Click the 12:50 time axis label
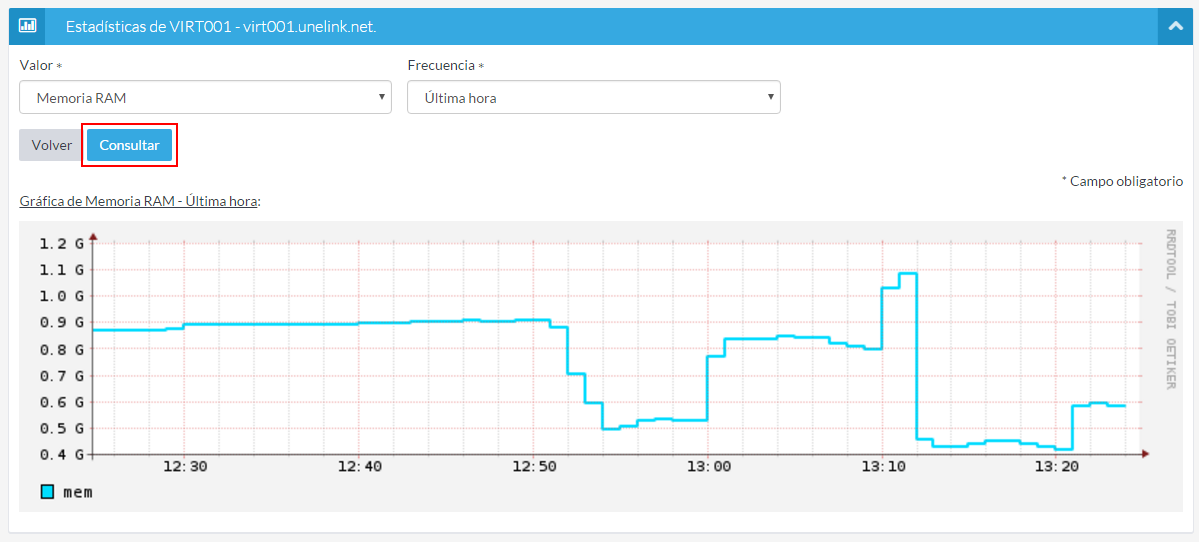 click(x=532, y=467)
